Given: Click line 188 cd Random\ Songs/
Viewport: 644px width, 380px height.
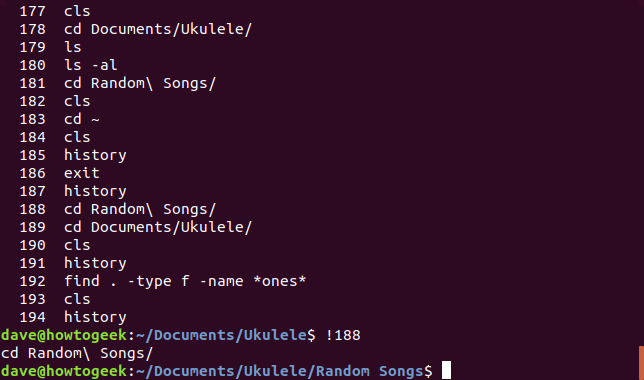Looking at the screenshot, I should click(117, 209).
